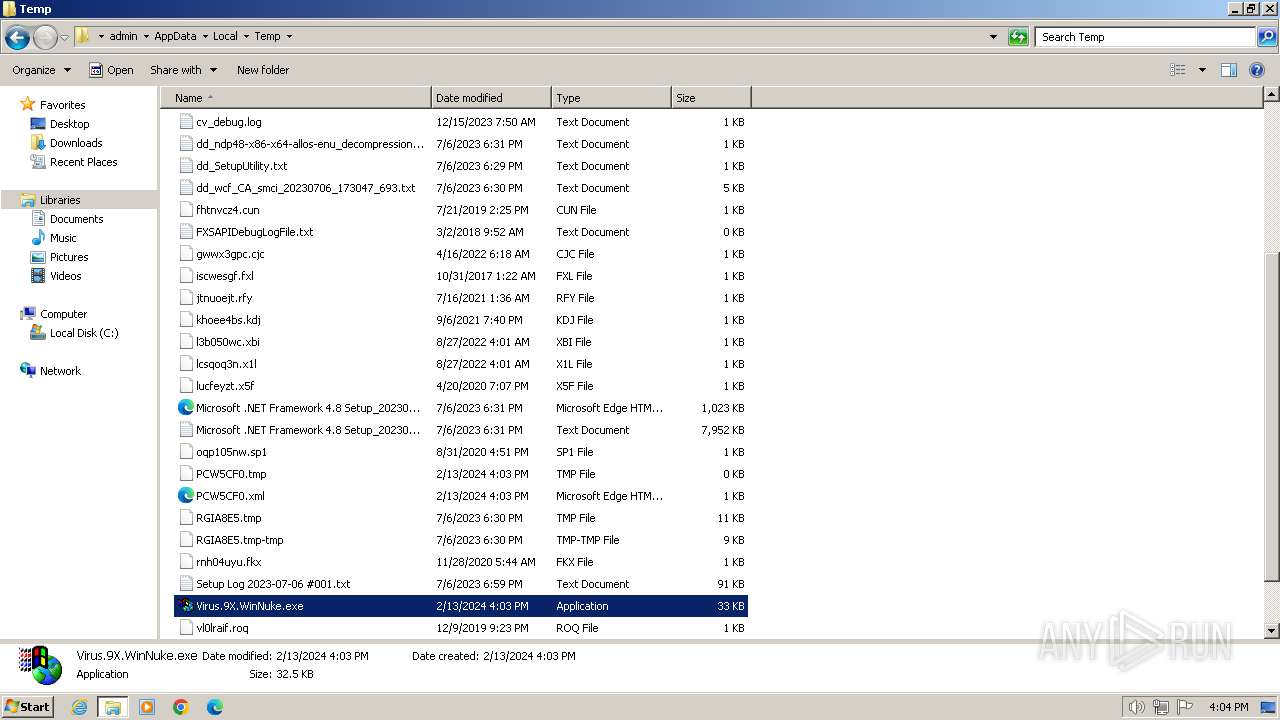Click in the Search Temp field
This screenshot has height=720, width=1280.
(1145, 37)
